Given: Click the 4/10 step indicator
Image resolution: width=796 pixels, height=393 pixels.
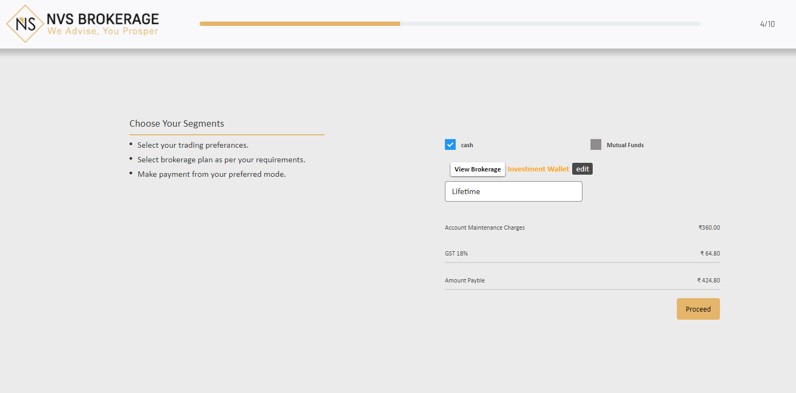Looking at the screenshot, I should click(x=767, y=24).
